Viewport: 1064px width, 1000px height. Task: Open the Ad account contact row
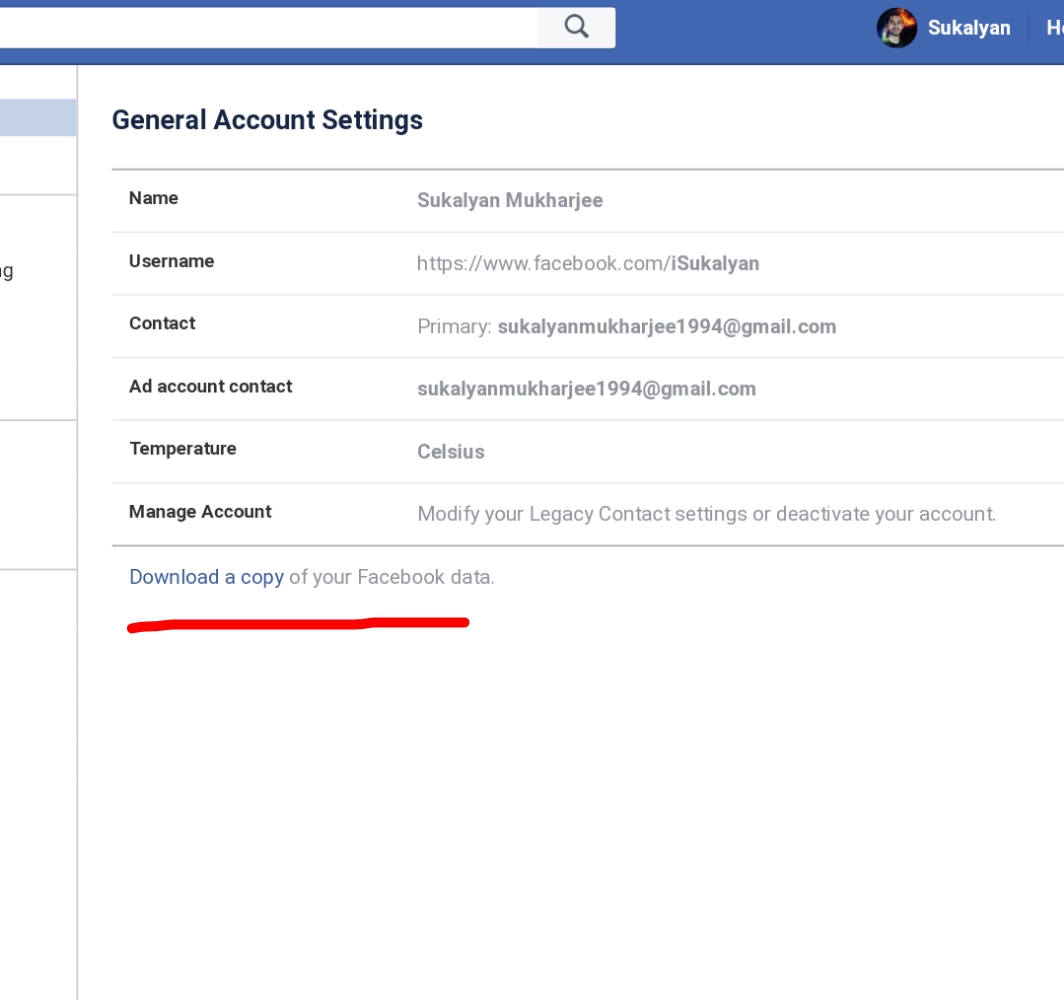pos(588,389)
